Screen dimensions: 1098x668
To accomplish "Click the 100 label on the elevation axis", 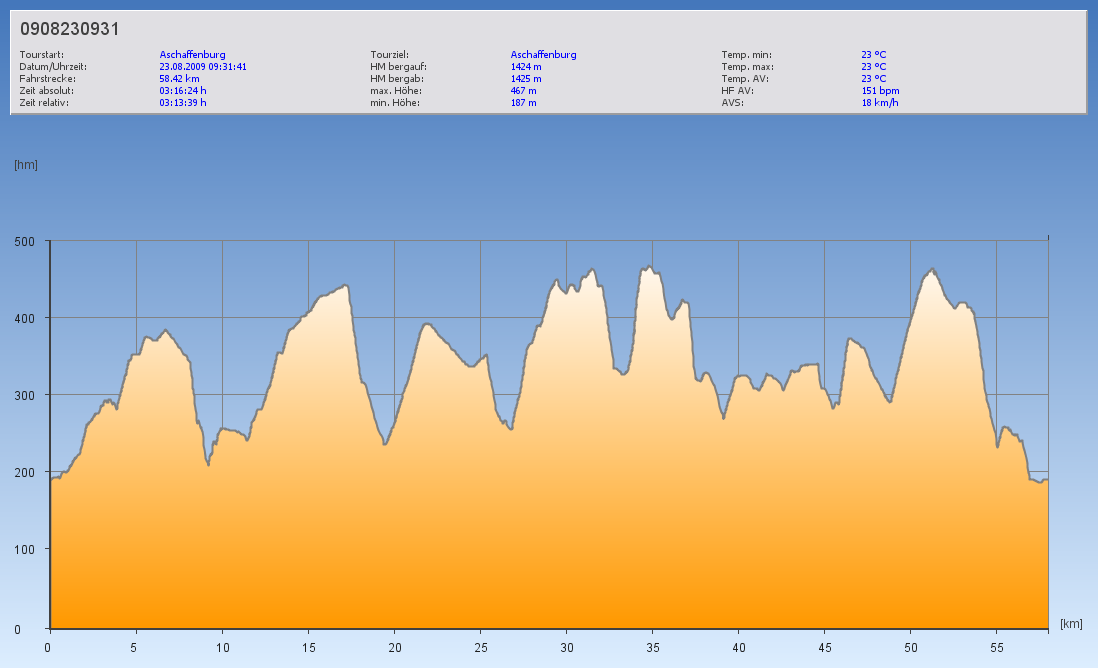I will coord(25,550).
